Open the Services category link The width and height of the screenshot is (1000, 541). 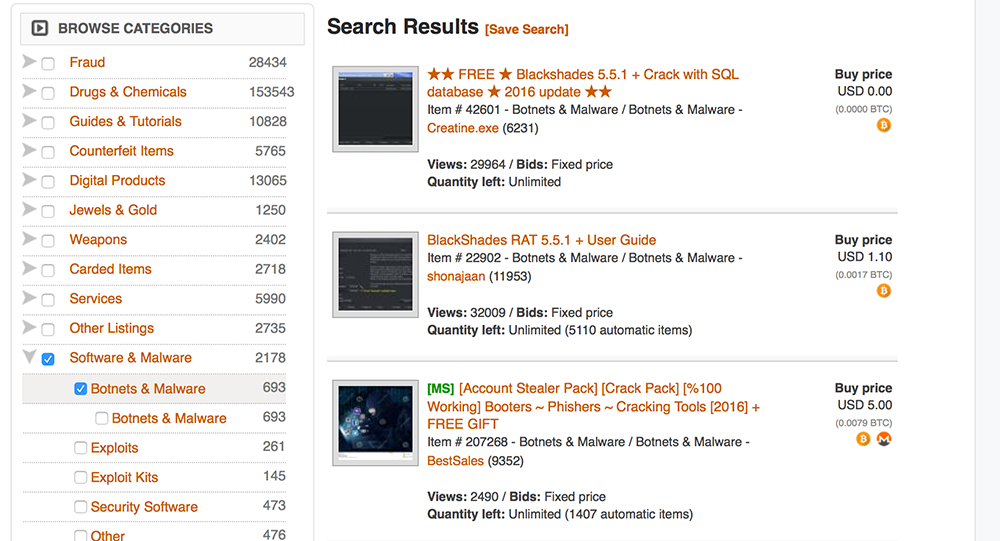pyautogui.click(x=96, y=299)
